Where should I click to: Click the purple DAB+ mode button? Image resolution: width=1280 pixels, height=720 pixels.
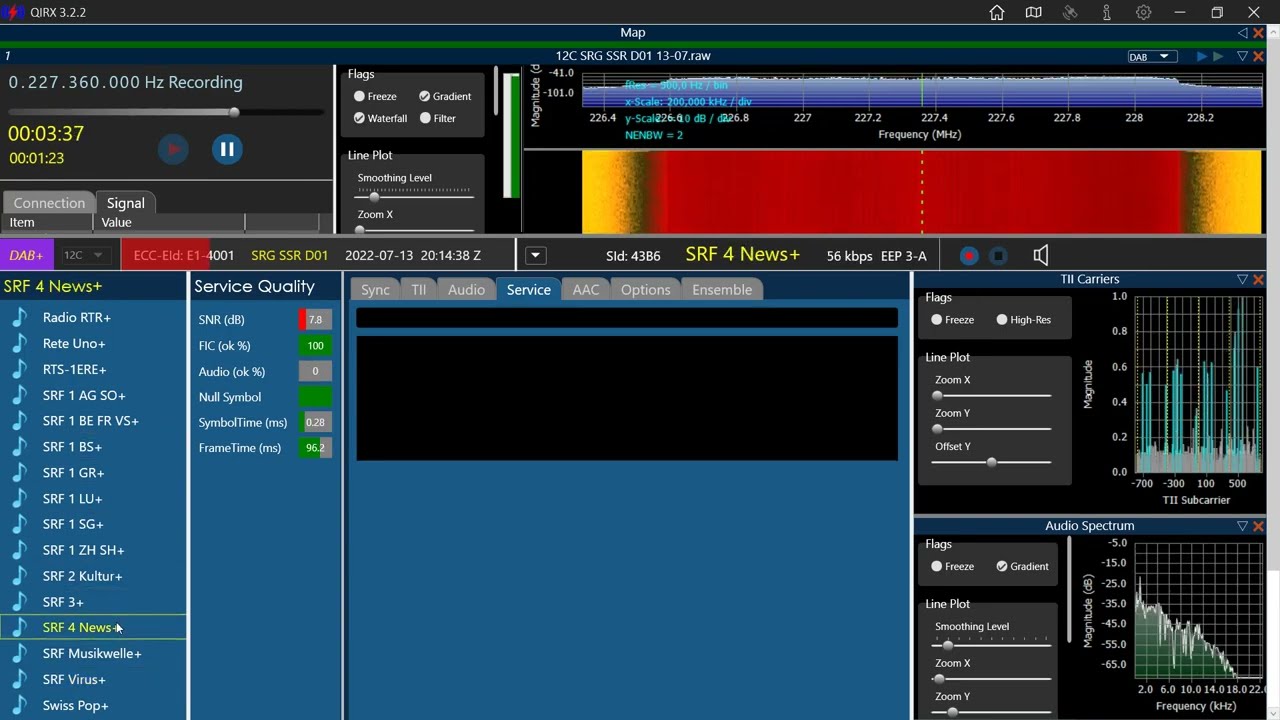point(27,255)
